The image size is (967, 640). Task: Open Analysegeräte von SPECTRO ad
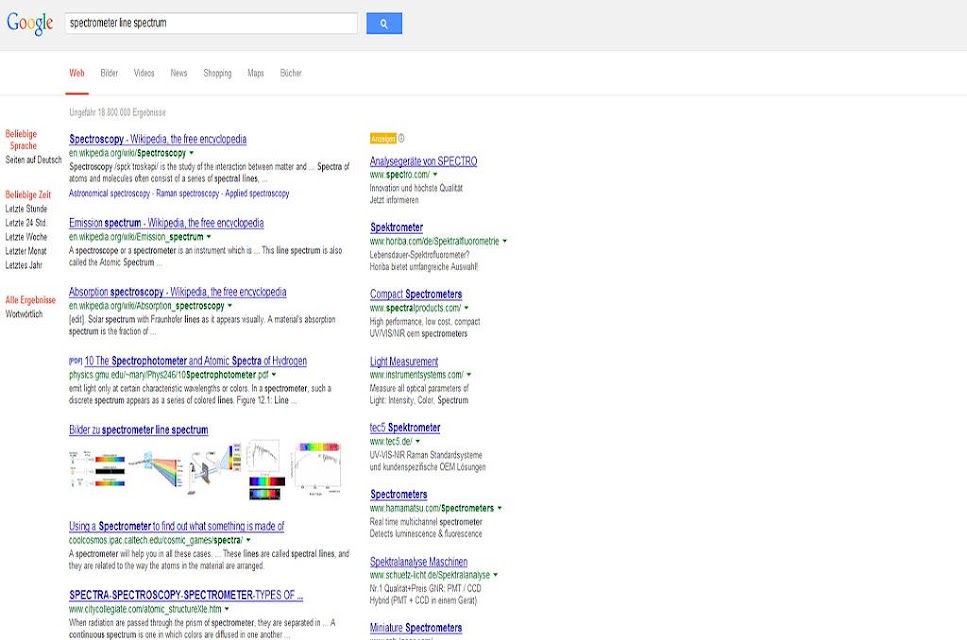[x=423, y=162]
